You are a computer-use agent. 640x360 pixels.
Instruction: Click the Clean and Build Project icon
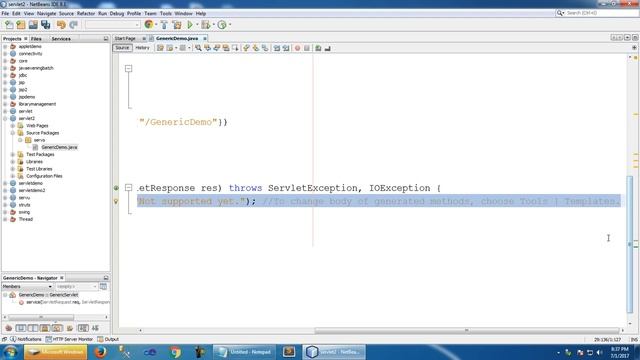[177, 25]
